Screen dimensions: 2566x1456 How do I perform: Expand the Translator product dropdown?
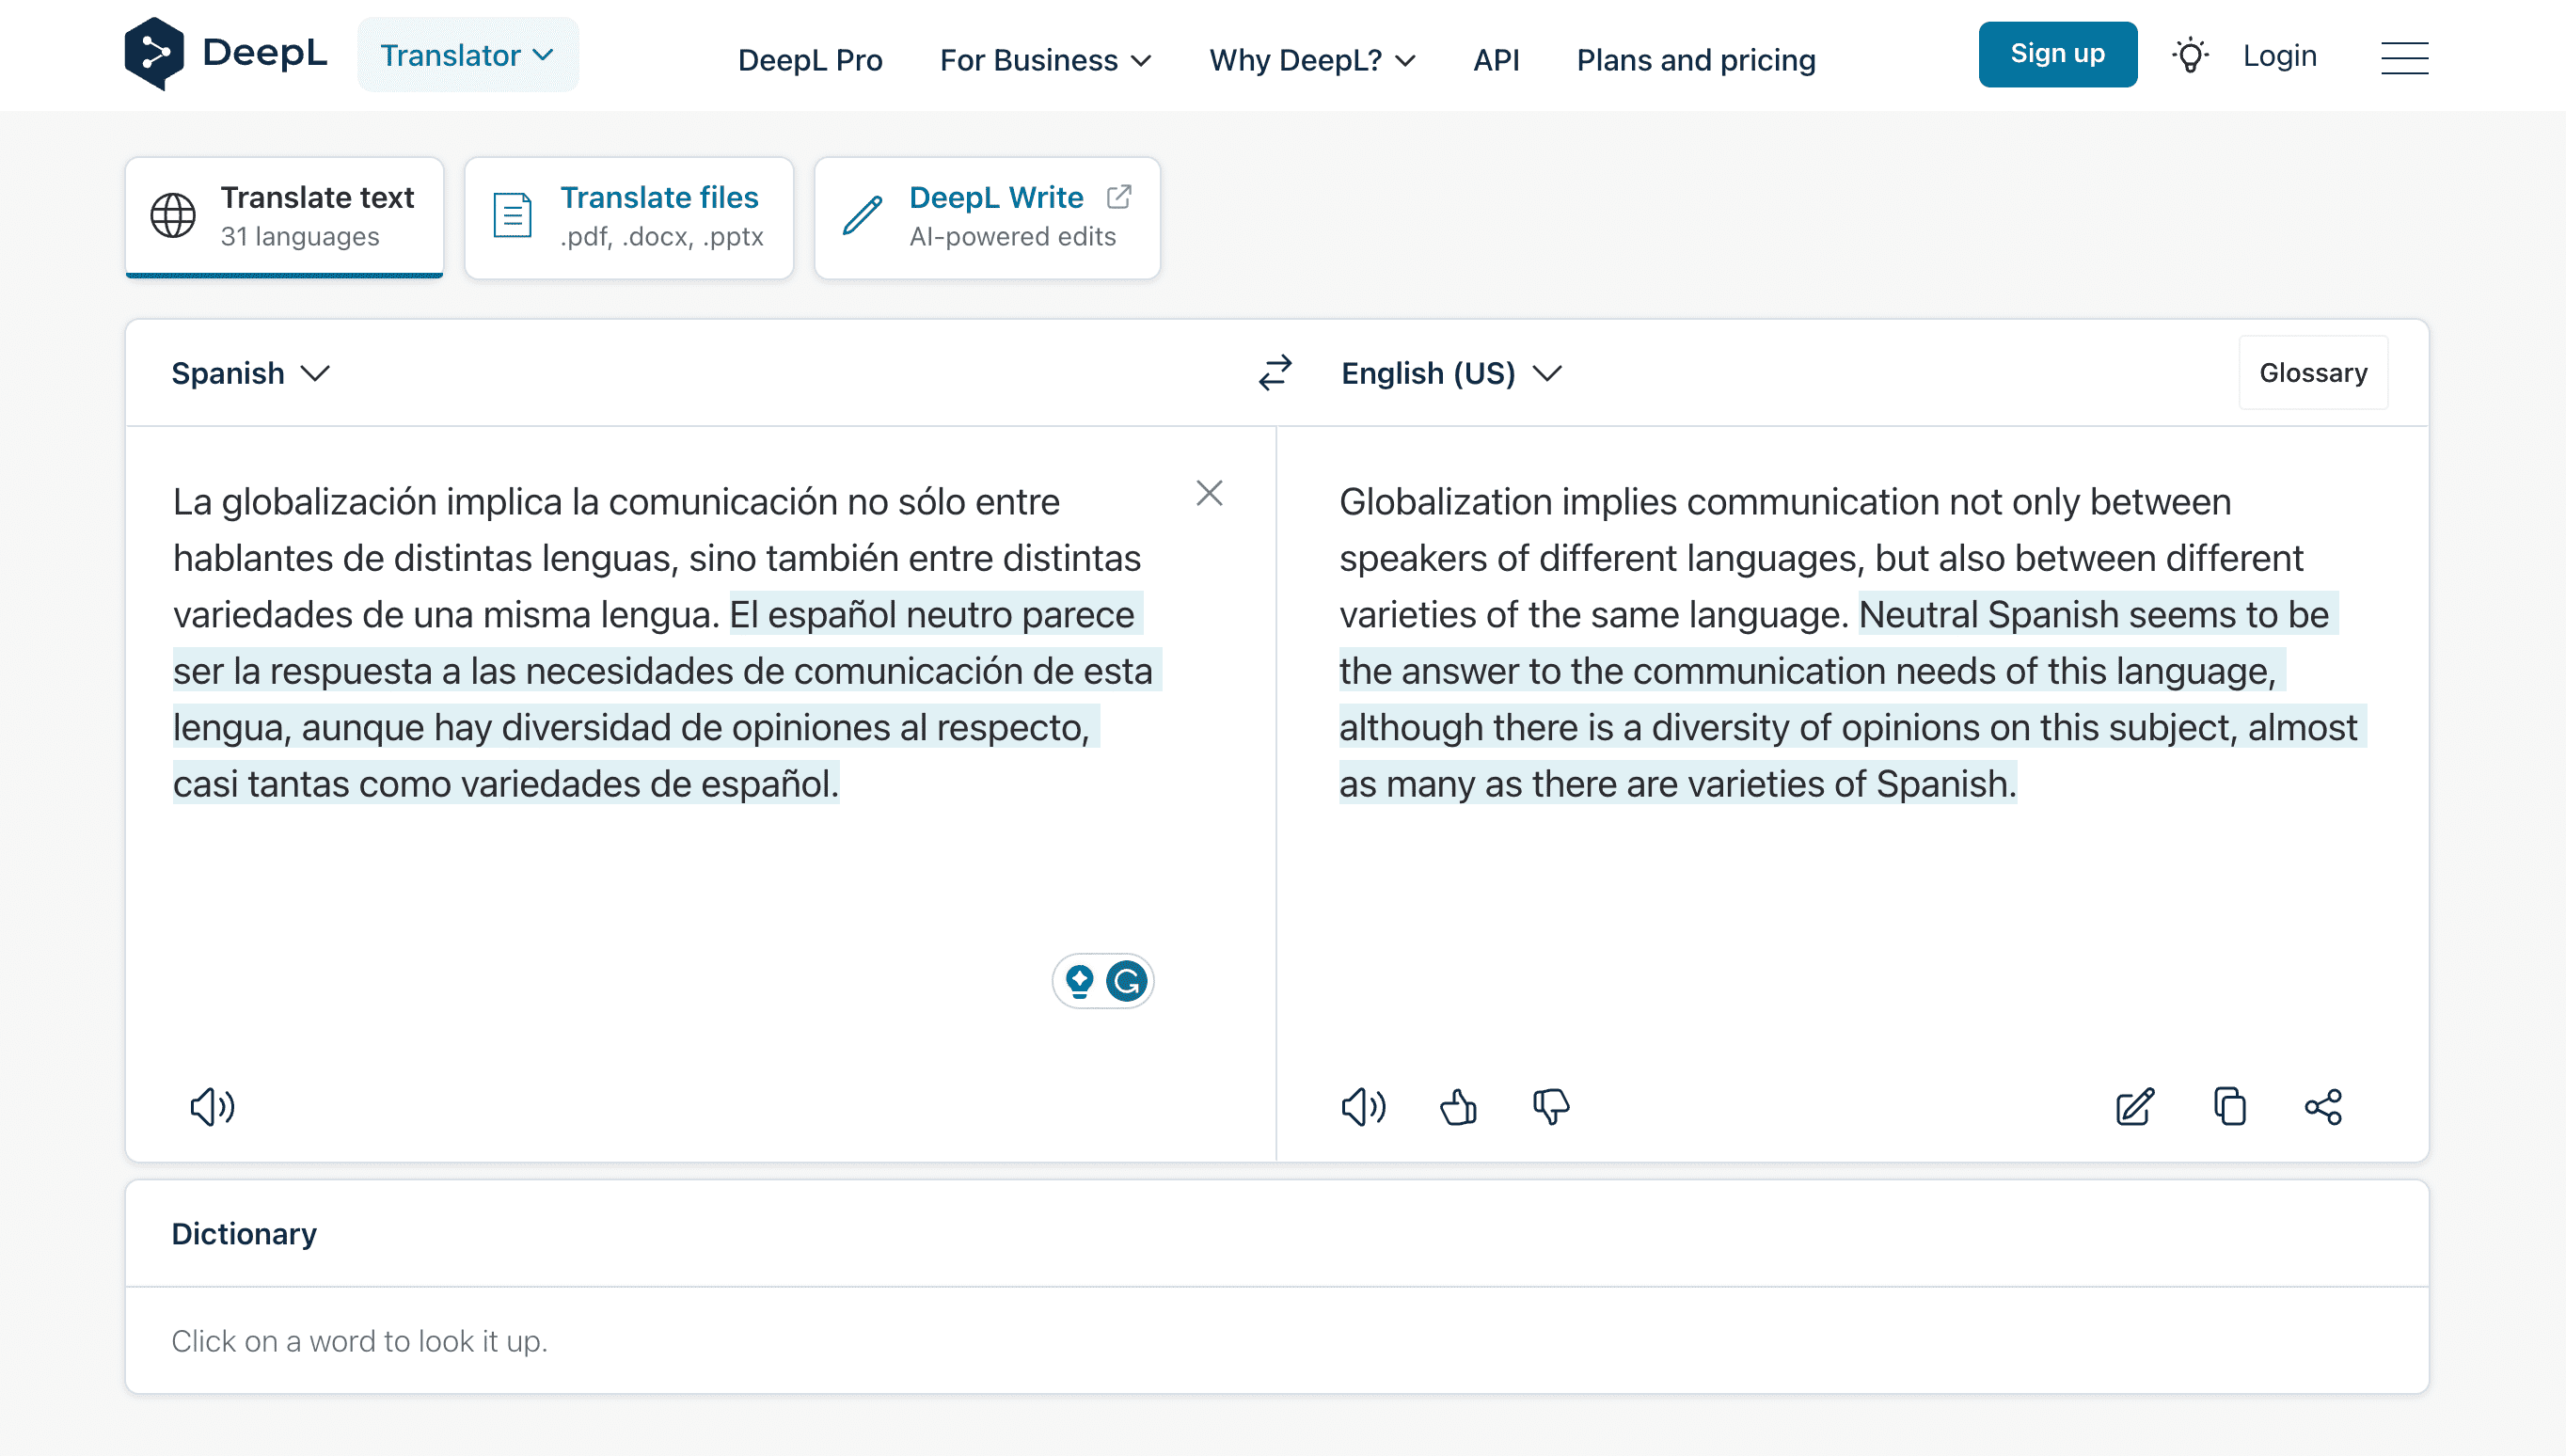coord(467,55)
